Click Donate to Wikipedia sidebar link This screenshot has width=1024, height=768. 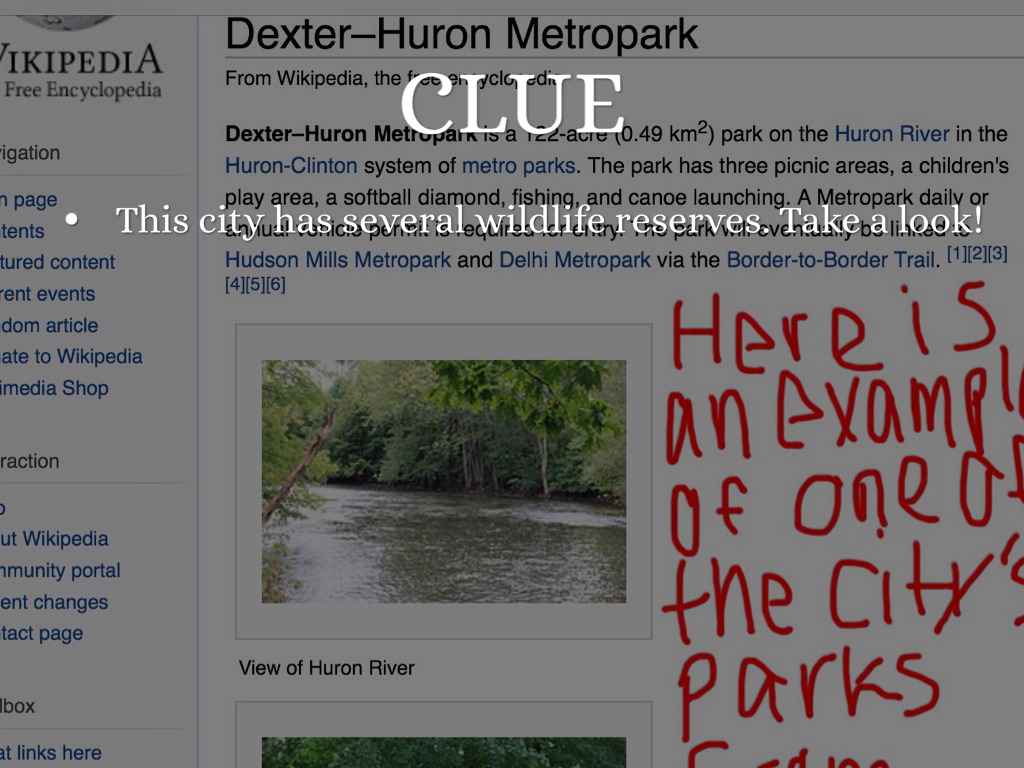click(71, 357)
